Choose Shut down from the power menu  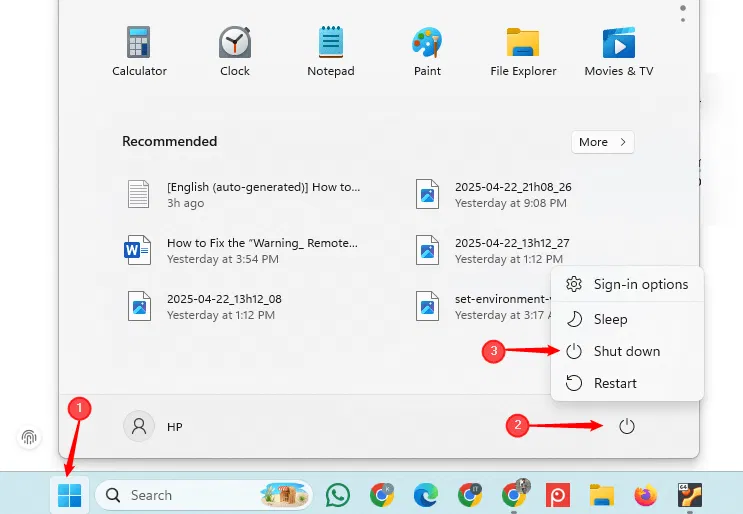pos(627,351)
